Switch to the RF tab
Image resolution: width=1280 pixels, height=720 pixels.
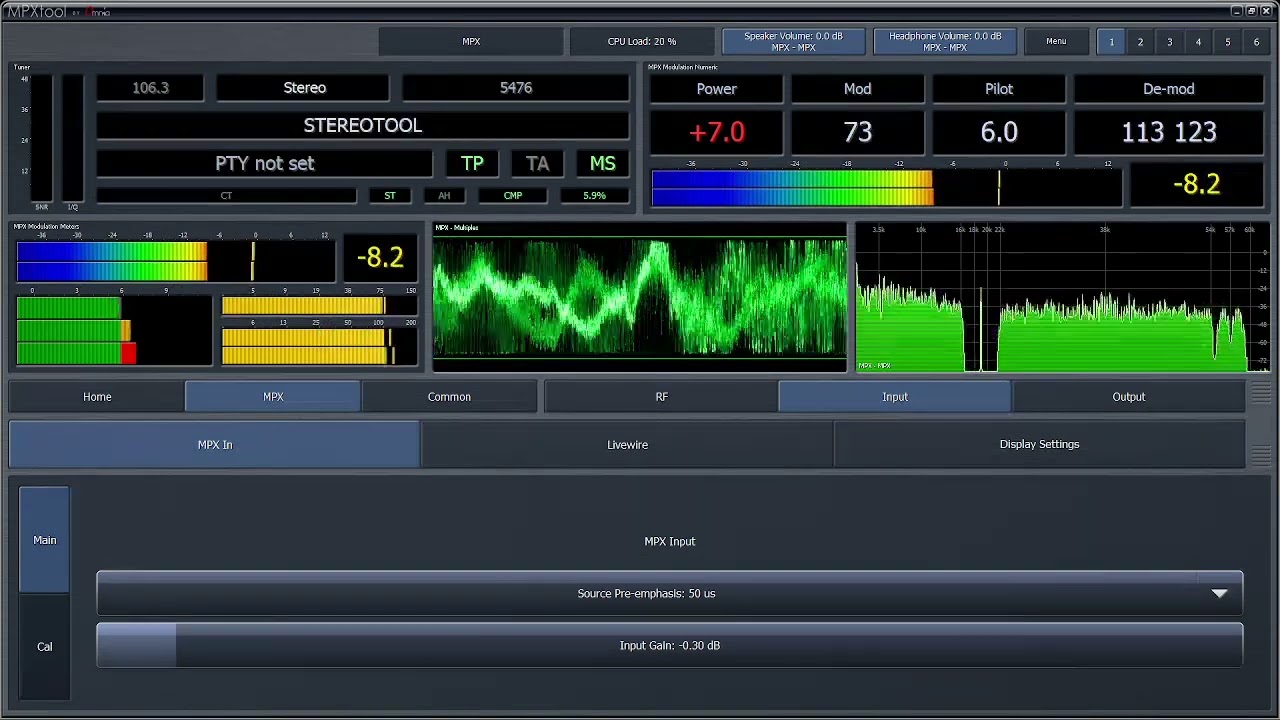[x=661, y=397]
